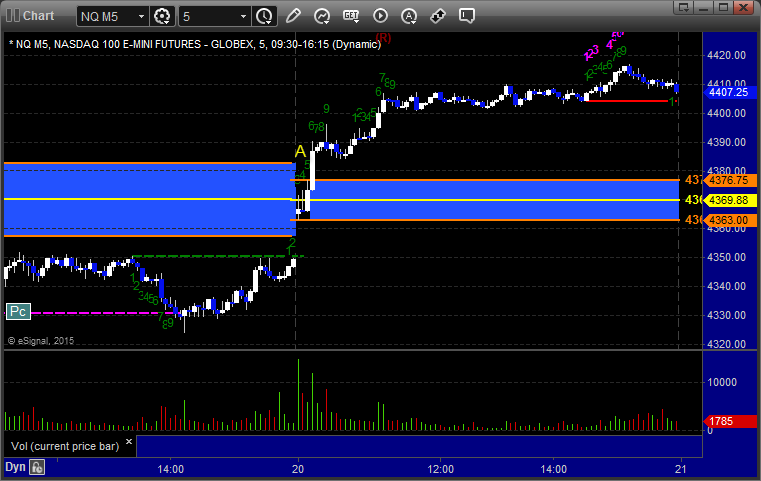
Task: Minimize the chart window
Action: (x=704, y=7)
